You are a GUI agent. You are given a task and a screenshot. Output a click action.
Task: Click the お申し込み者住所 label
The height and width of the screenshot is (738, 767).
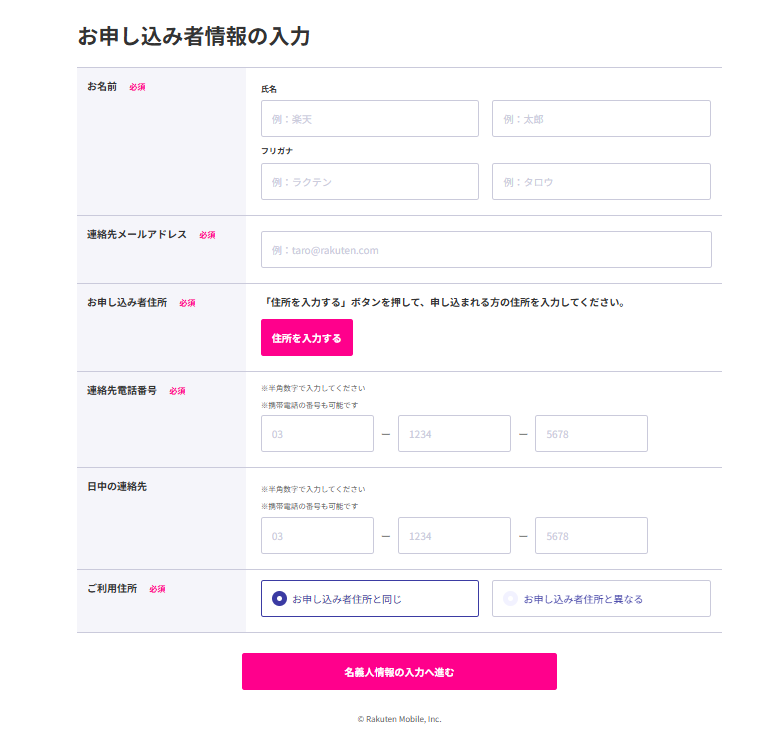pos(127,303)
